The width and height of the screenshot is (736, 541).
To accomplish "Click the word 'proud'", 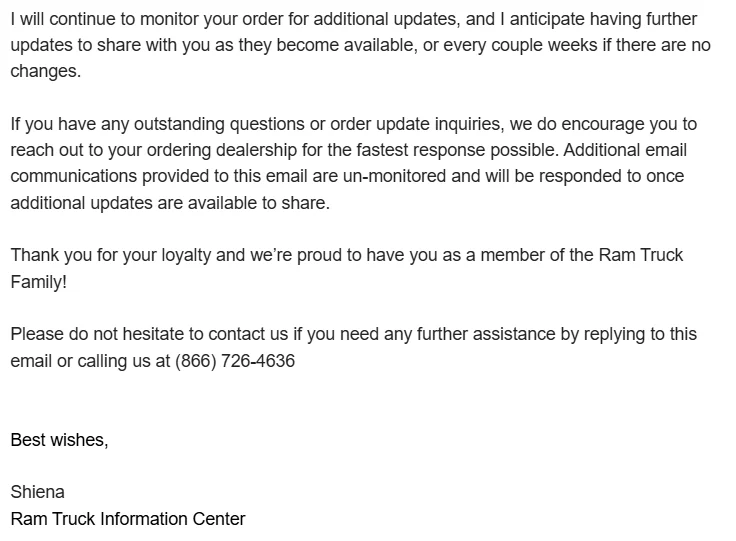I will click(x=319, y=256).
